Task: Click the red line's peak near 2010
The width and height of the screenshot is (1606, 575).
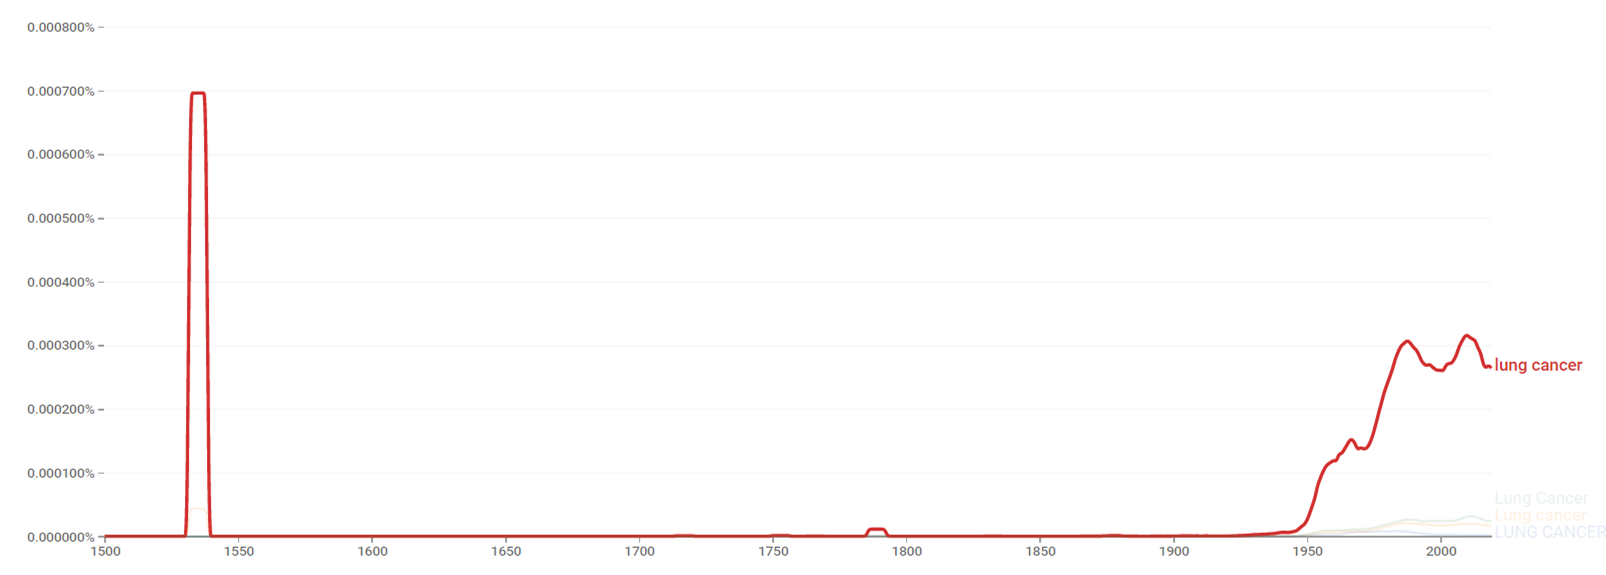Action: tap(1467, 336)
